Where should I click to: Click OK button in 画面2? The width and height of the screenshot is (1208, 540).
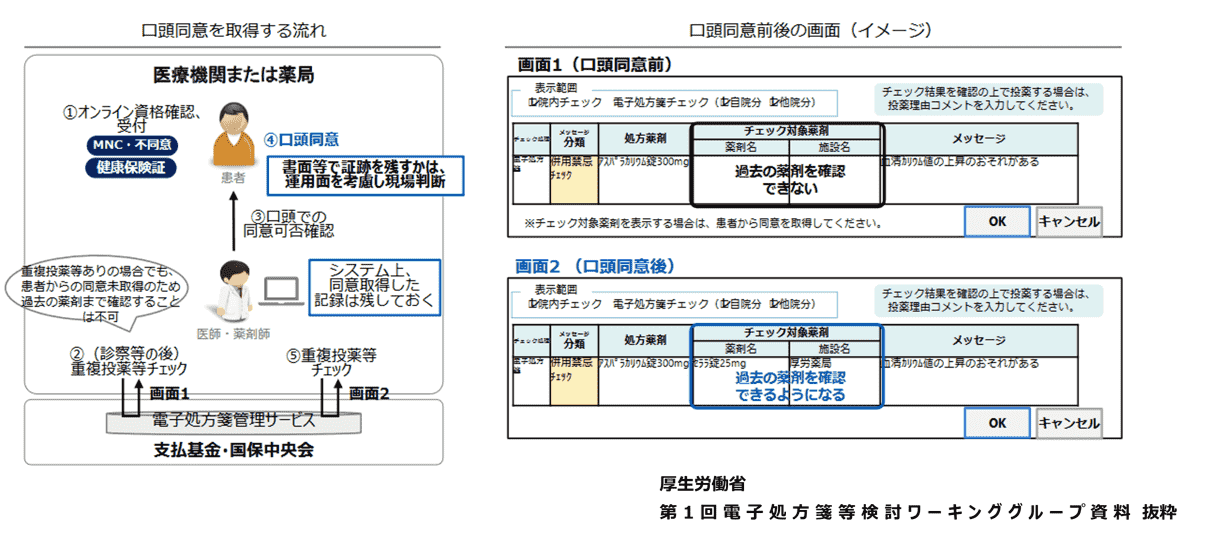click(997, 423)
